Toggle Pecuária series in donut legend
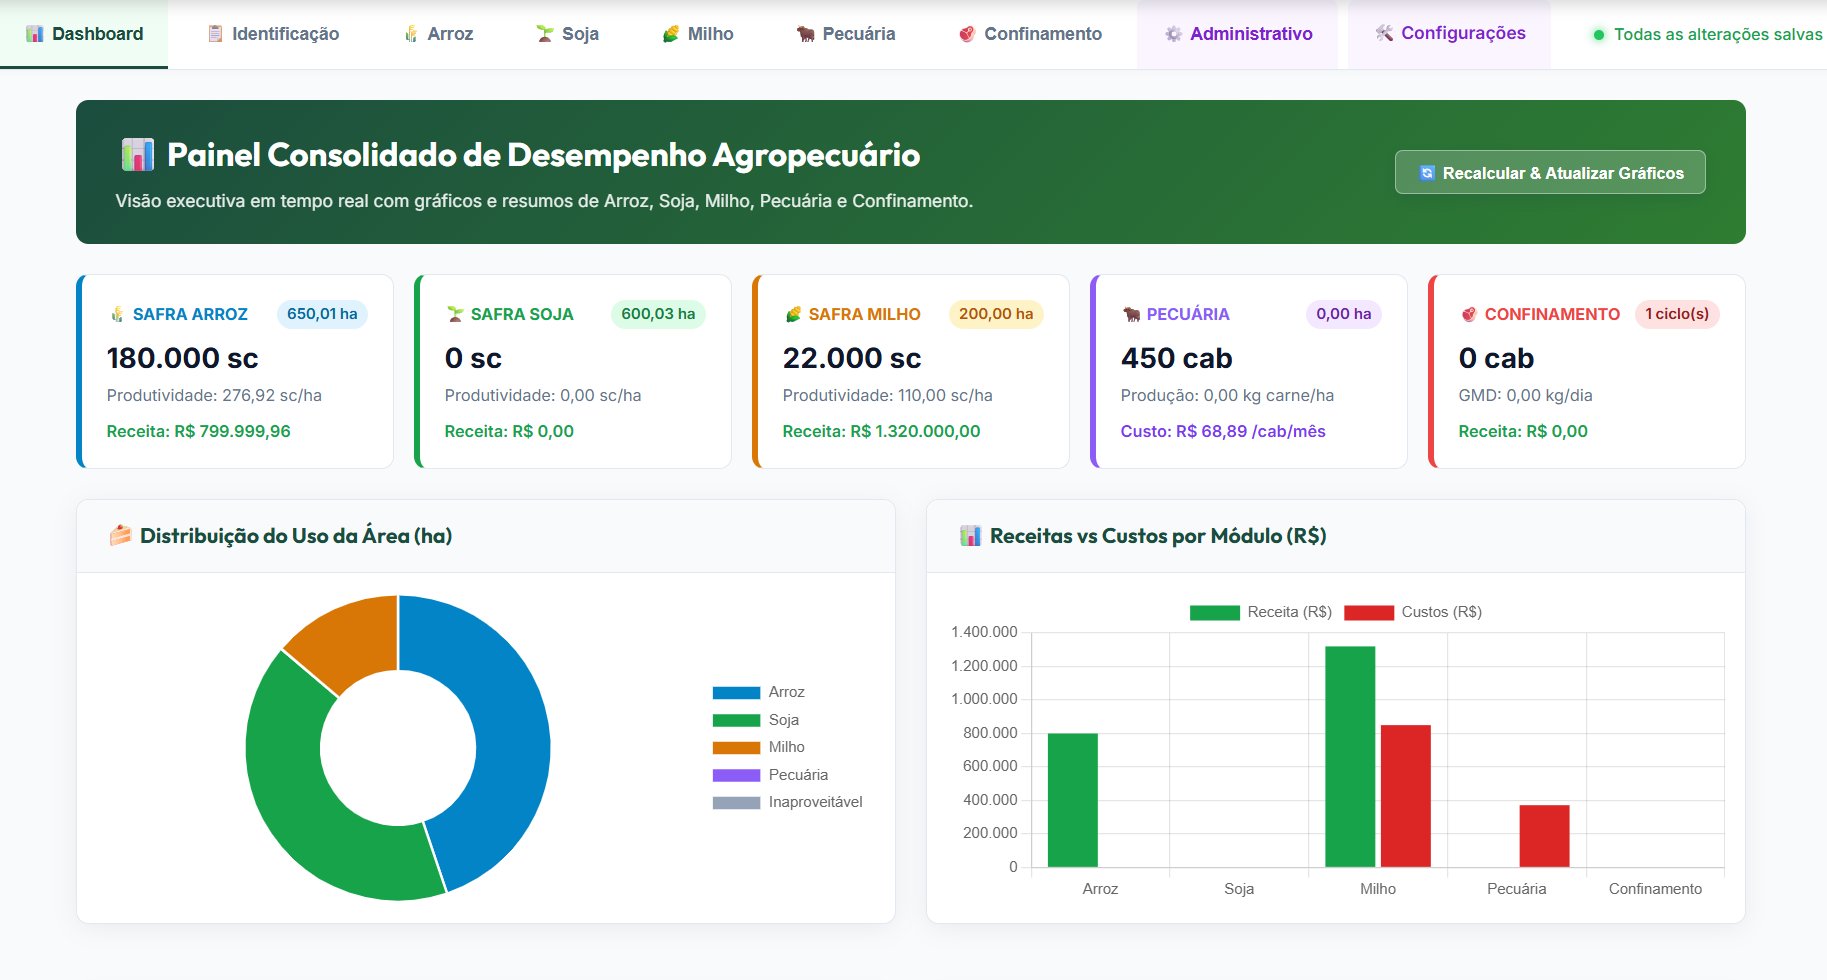This screenshot has height=980, width=1827. tap(770, 775)
